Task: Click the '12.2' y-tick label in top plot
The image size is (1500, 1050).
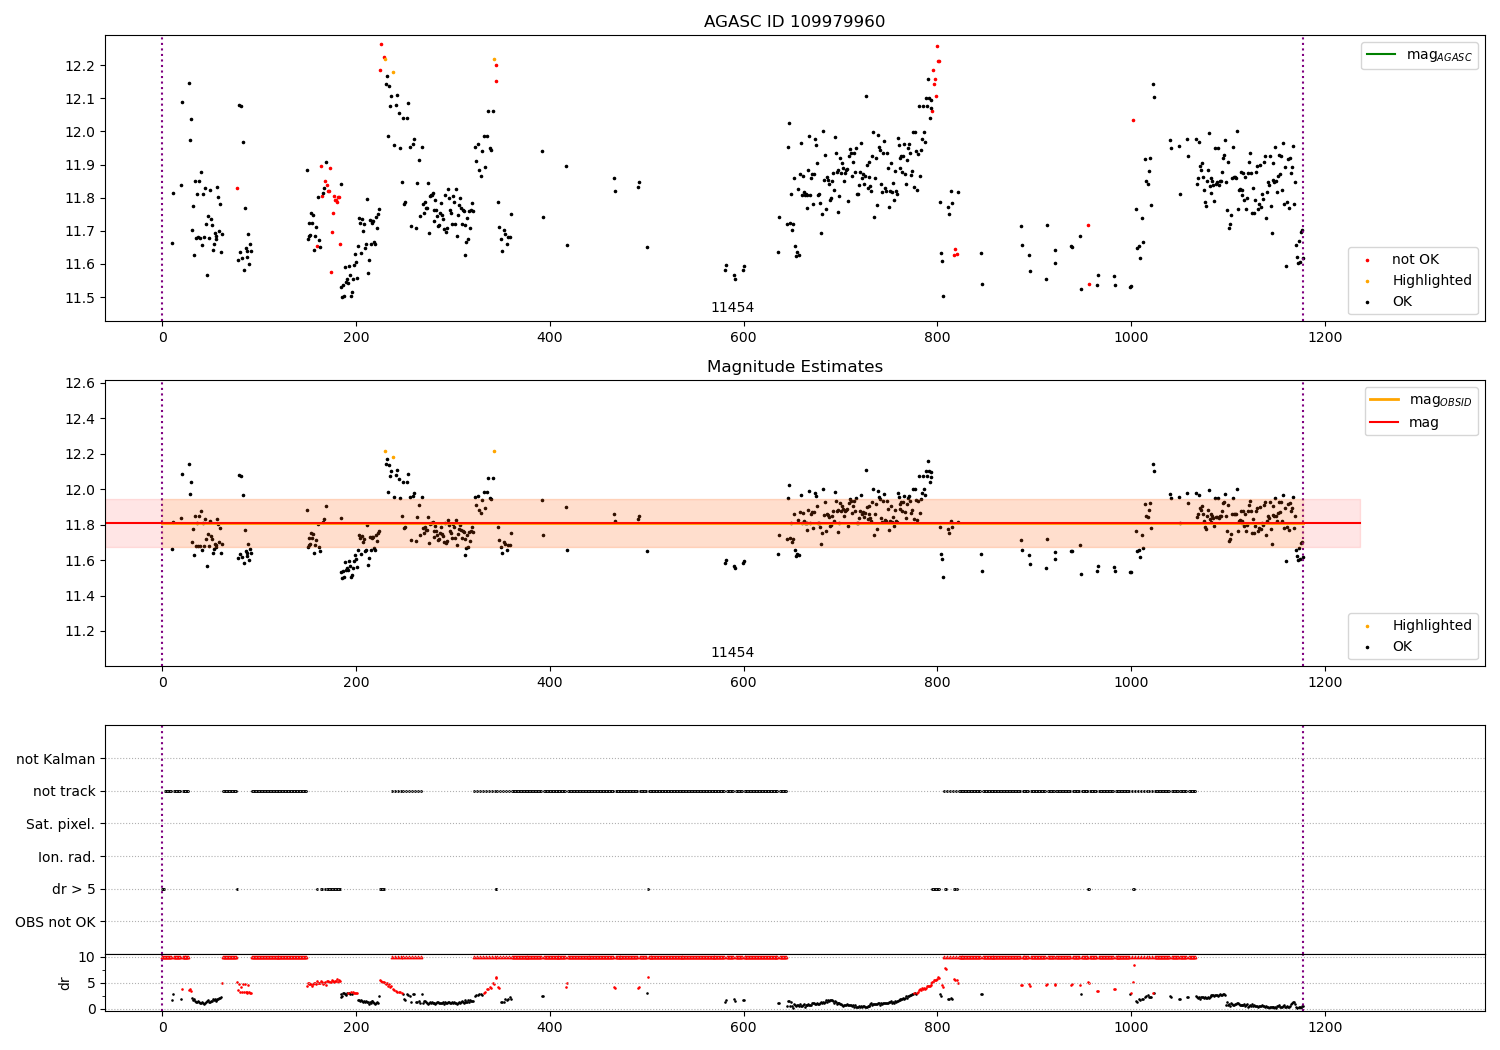Action: 81,66
